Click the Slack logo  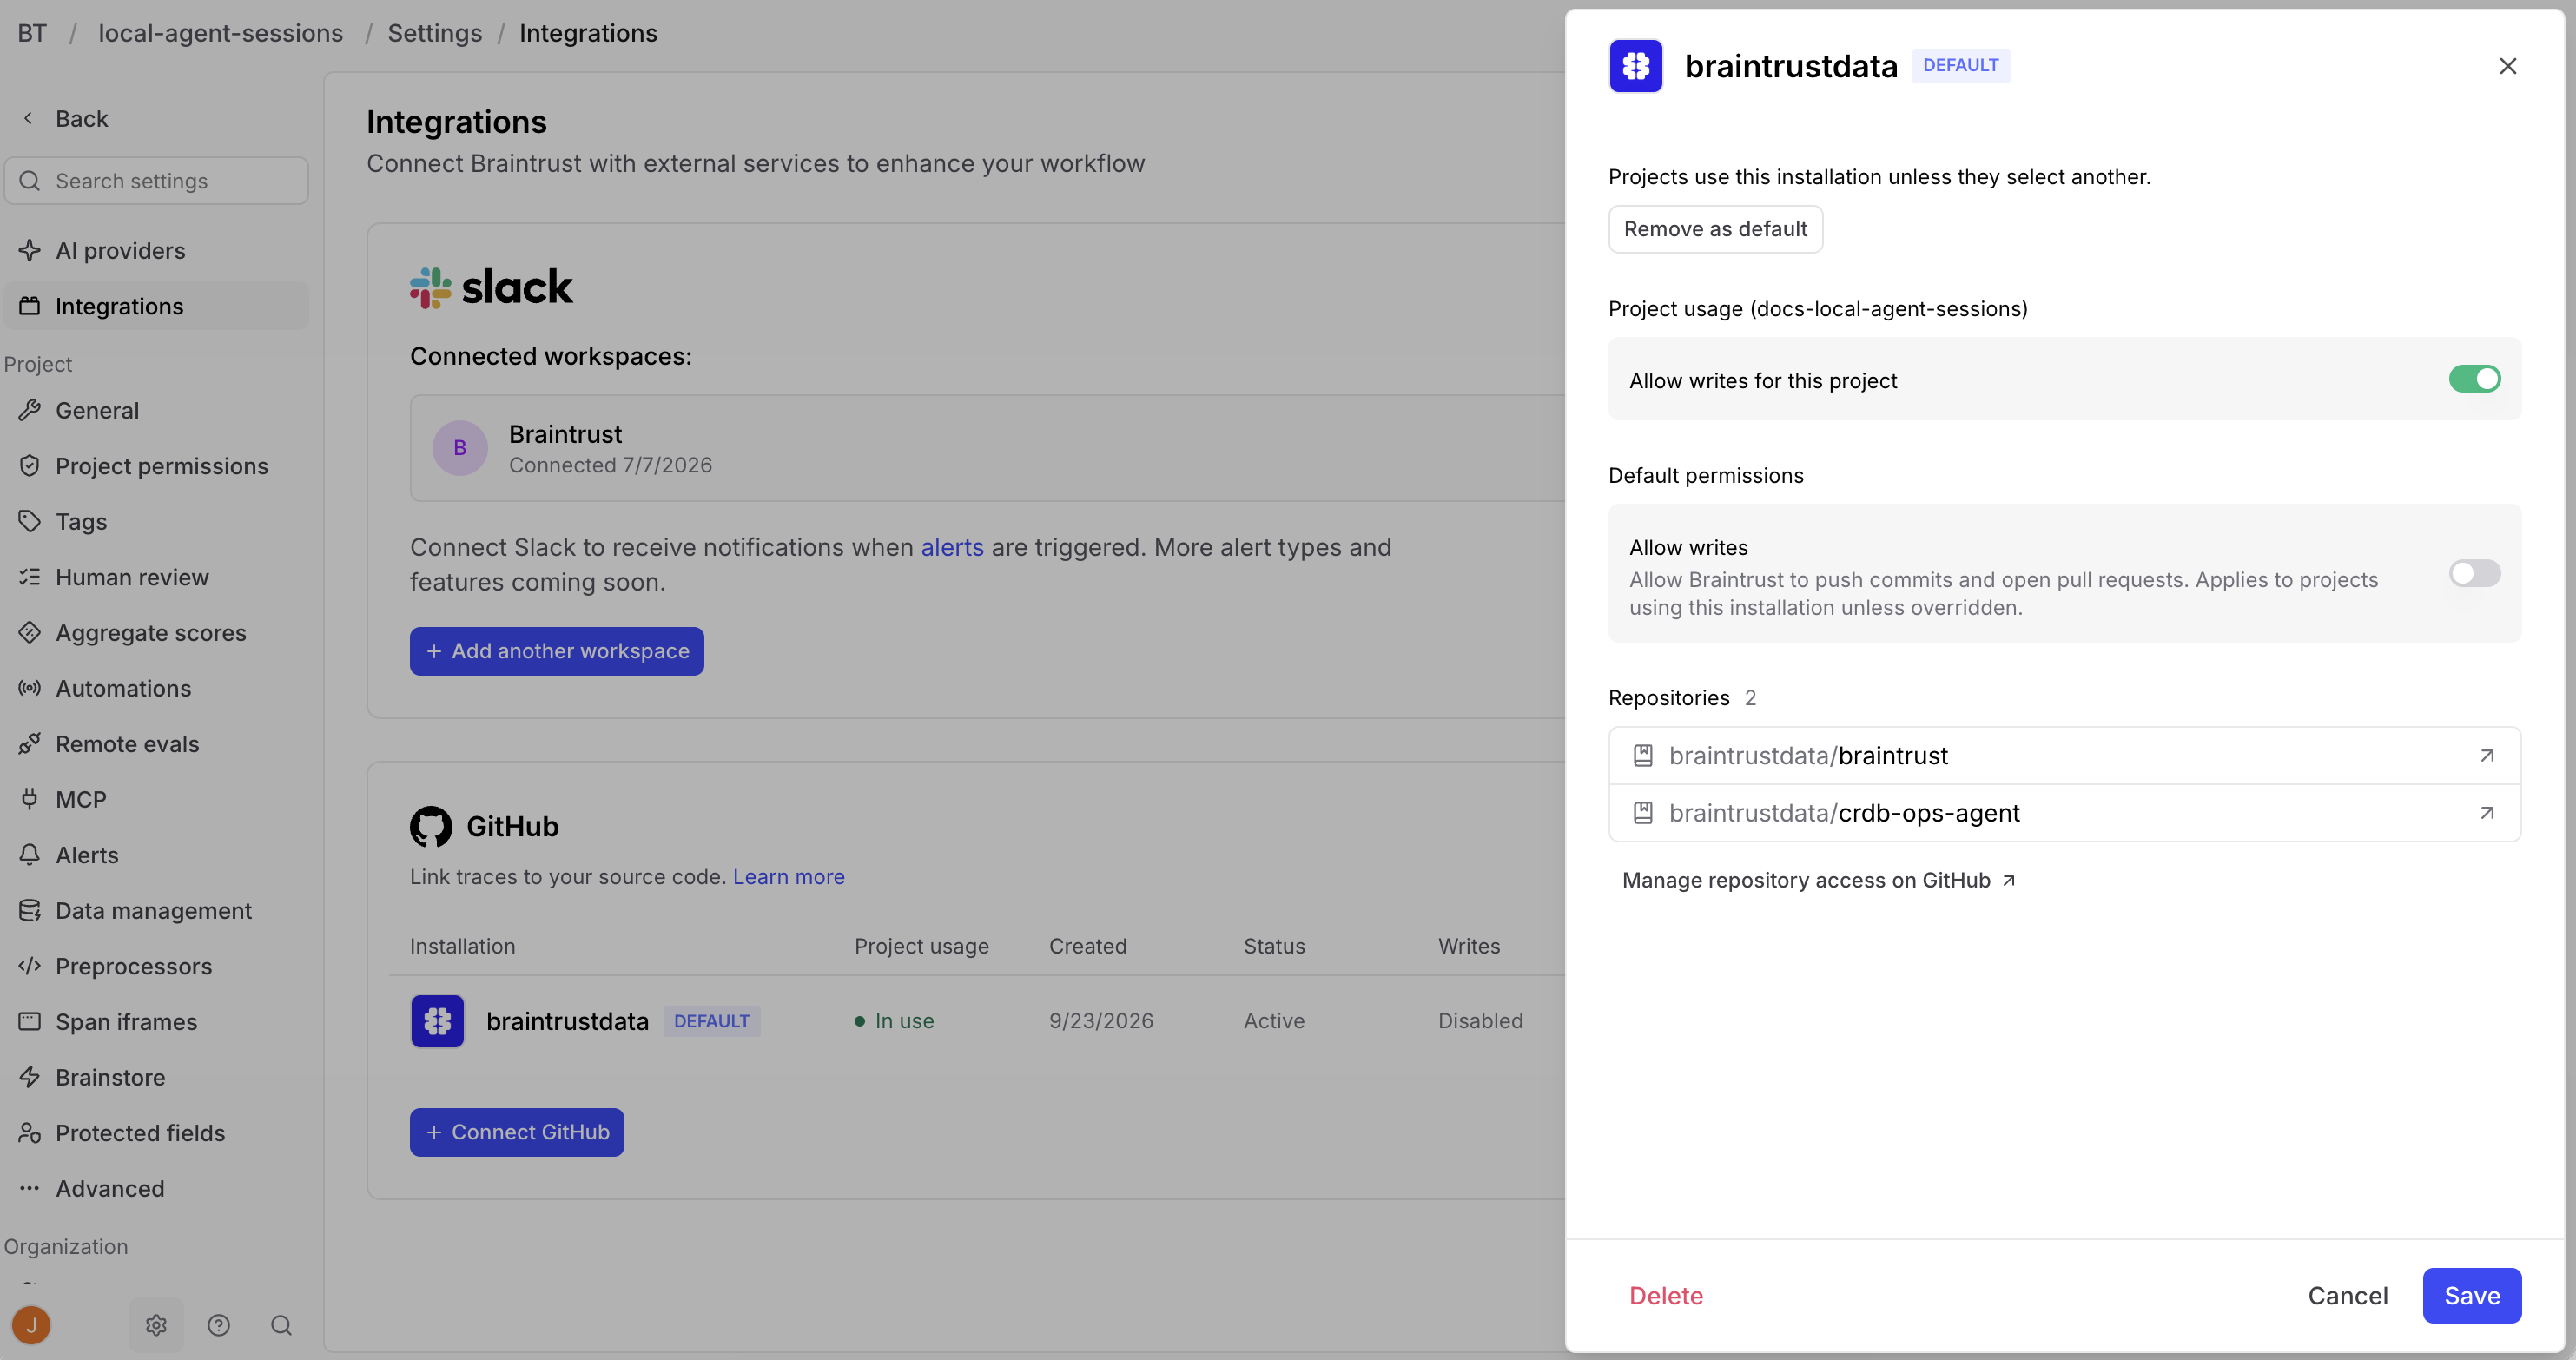[491, 288]
